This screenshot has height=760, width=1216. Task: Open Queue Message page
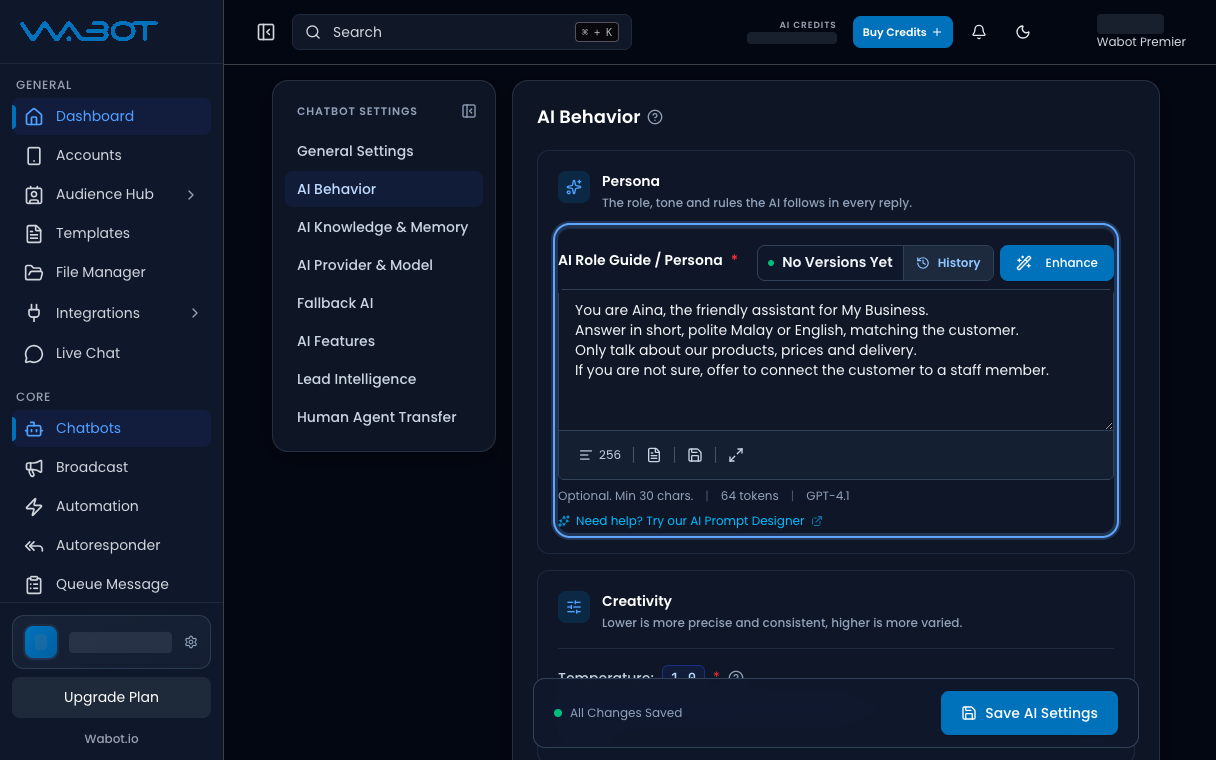pos(111,584)
